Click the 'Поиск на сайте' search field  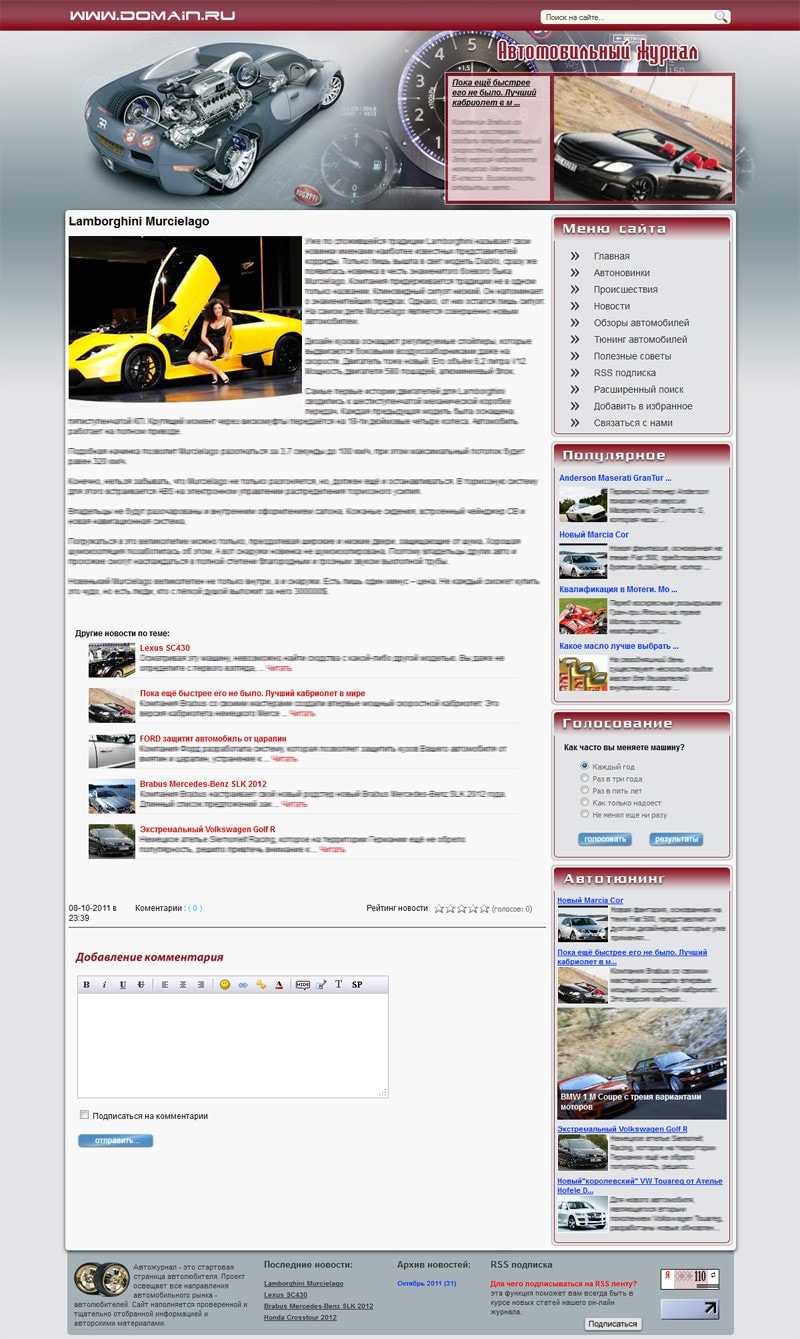click(x=627, y=17)
